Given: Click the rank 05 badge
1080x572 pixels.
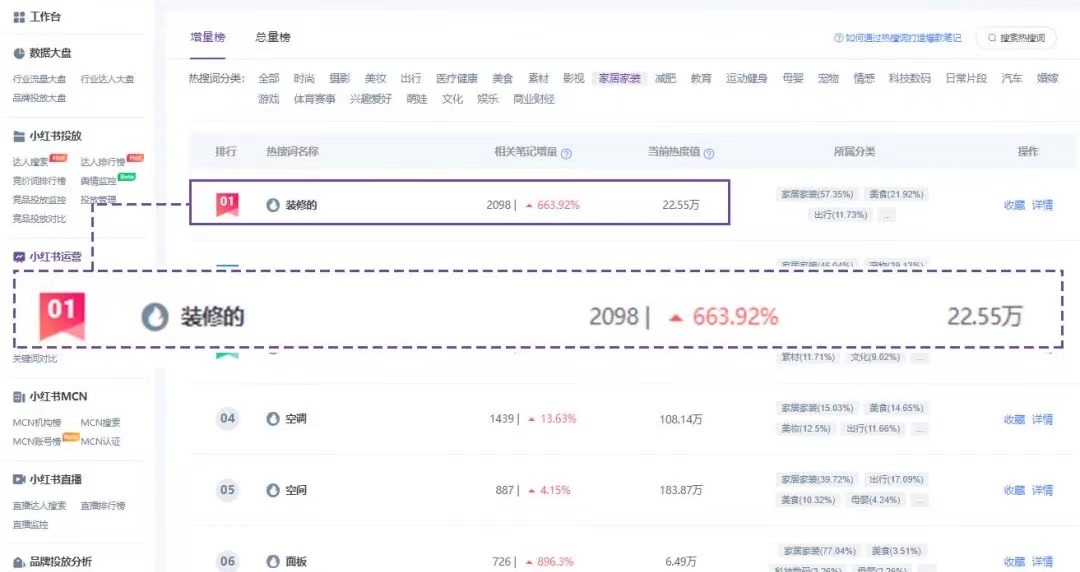Looking at the screenshot, I should [227, 490].
